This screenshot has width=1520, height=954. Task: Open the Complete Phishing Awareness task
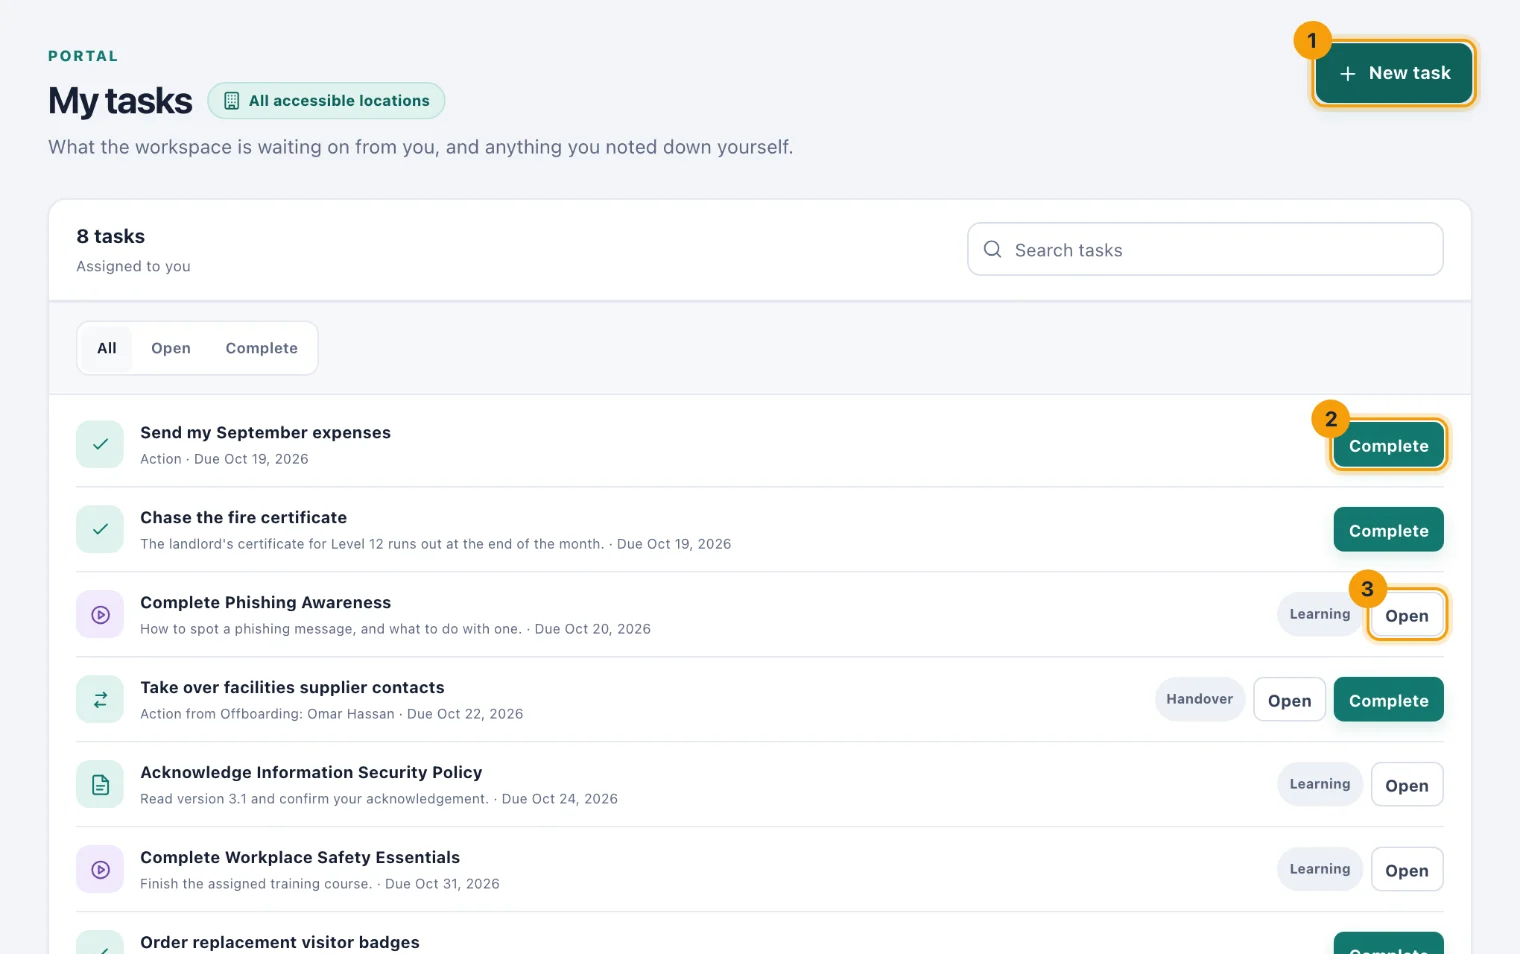coord(1406,615)
